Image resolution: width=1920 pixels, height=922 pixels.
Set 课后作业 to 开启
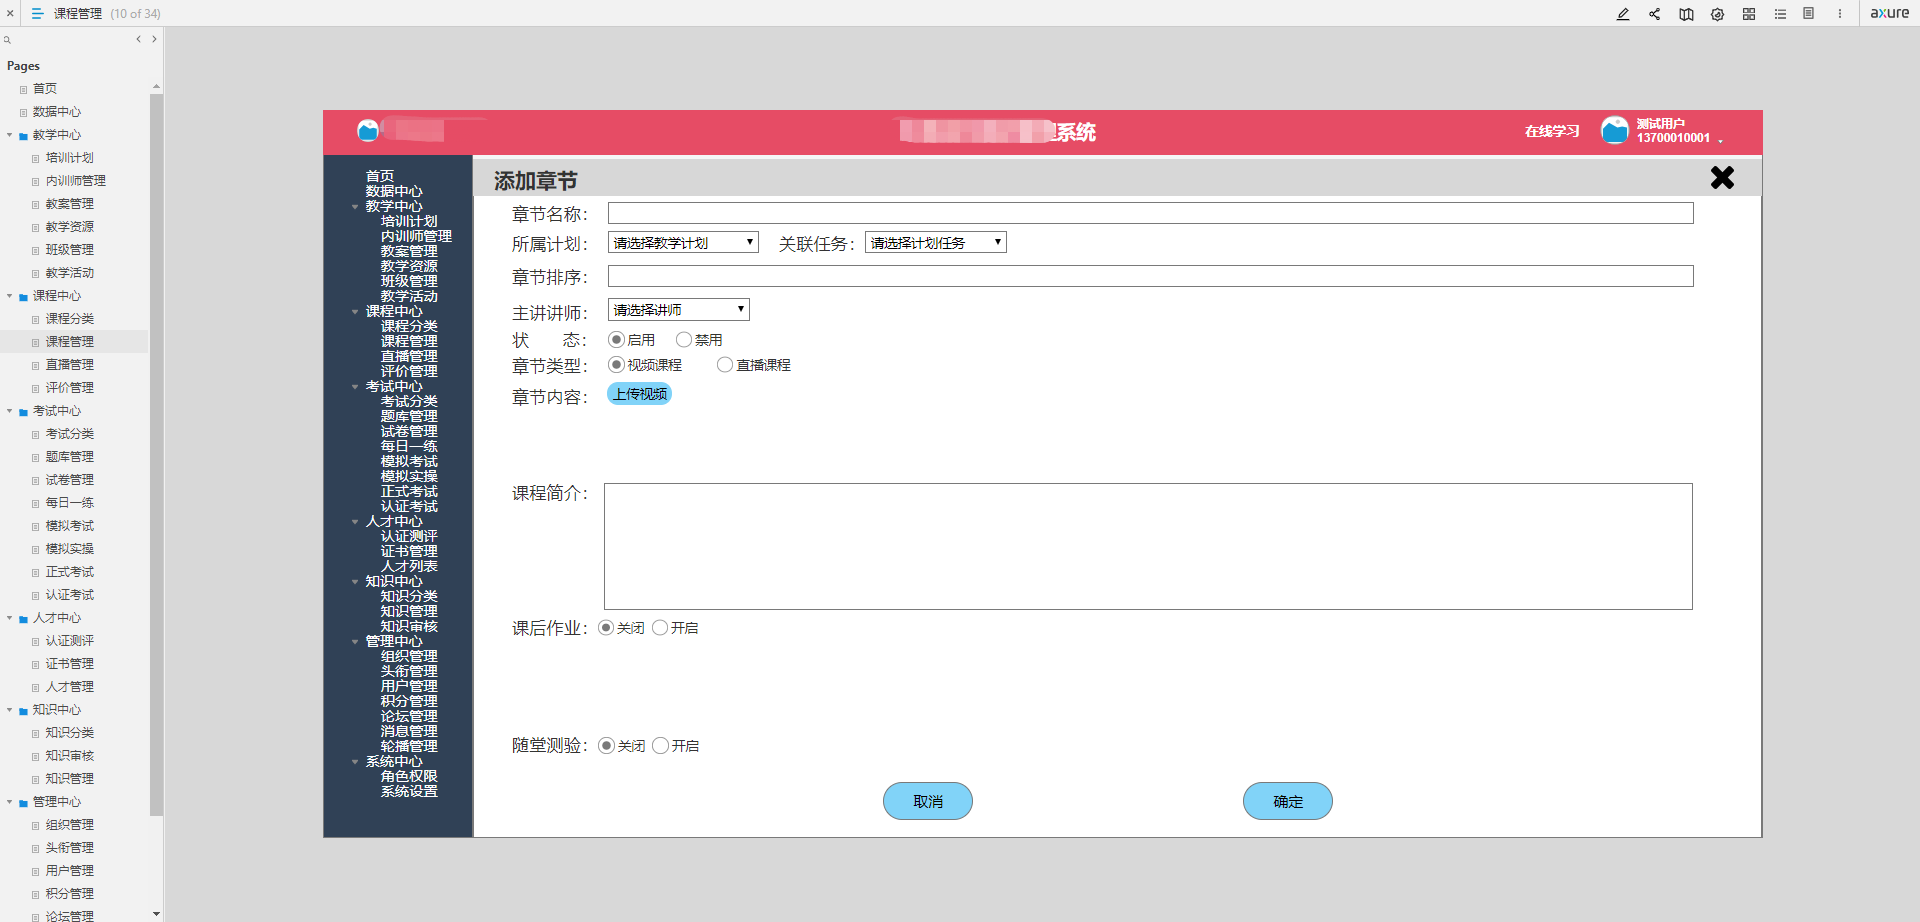[x=660, y=628]
